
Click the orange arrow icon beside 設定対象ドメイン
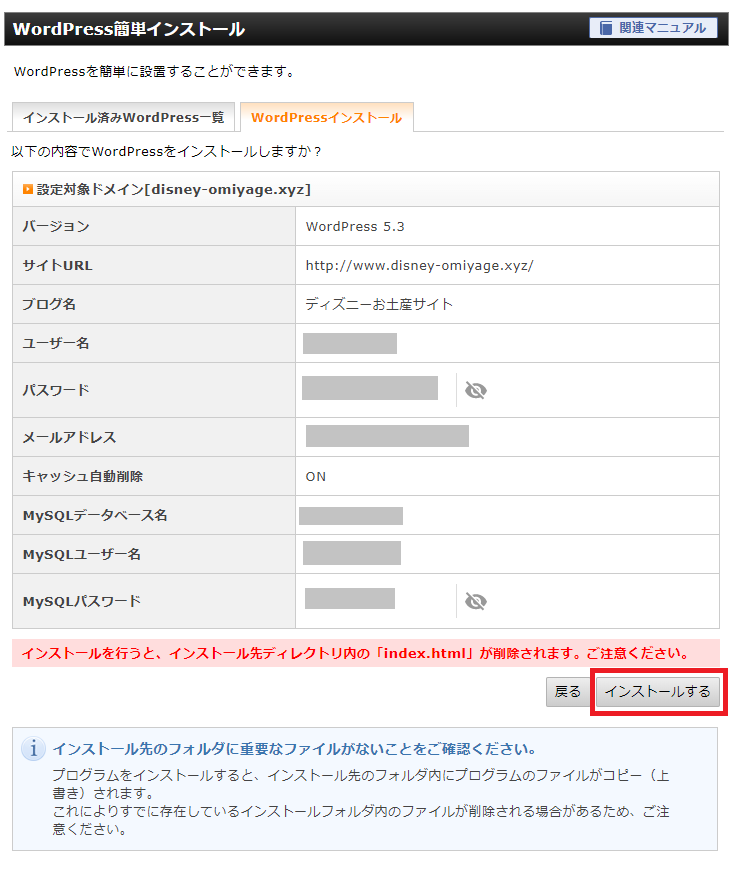pos(27,190)
